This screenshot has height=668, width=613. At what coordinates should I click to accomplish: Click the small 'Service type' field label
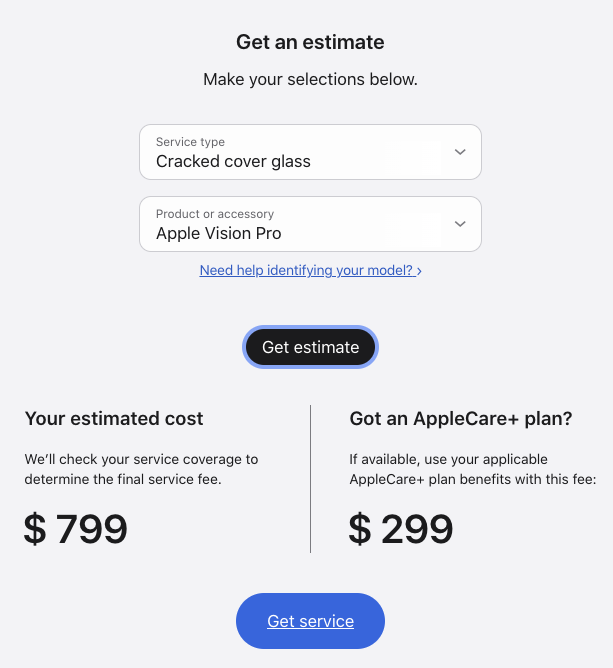click(190, 142)
